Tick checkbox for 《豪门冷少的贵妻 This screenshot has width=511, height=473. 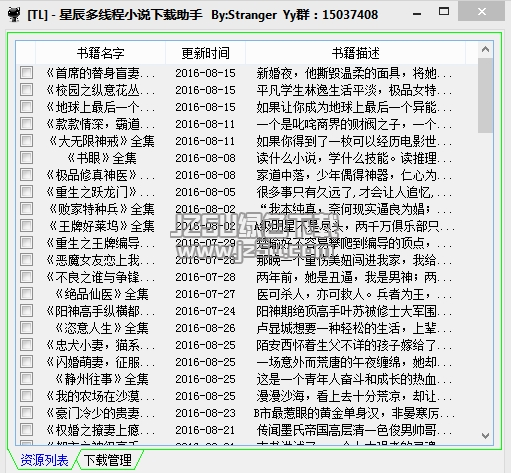26,413
